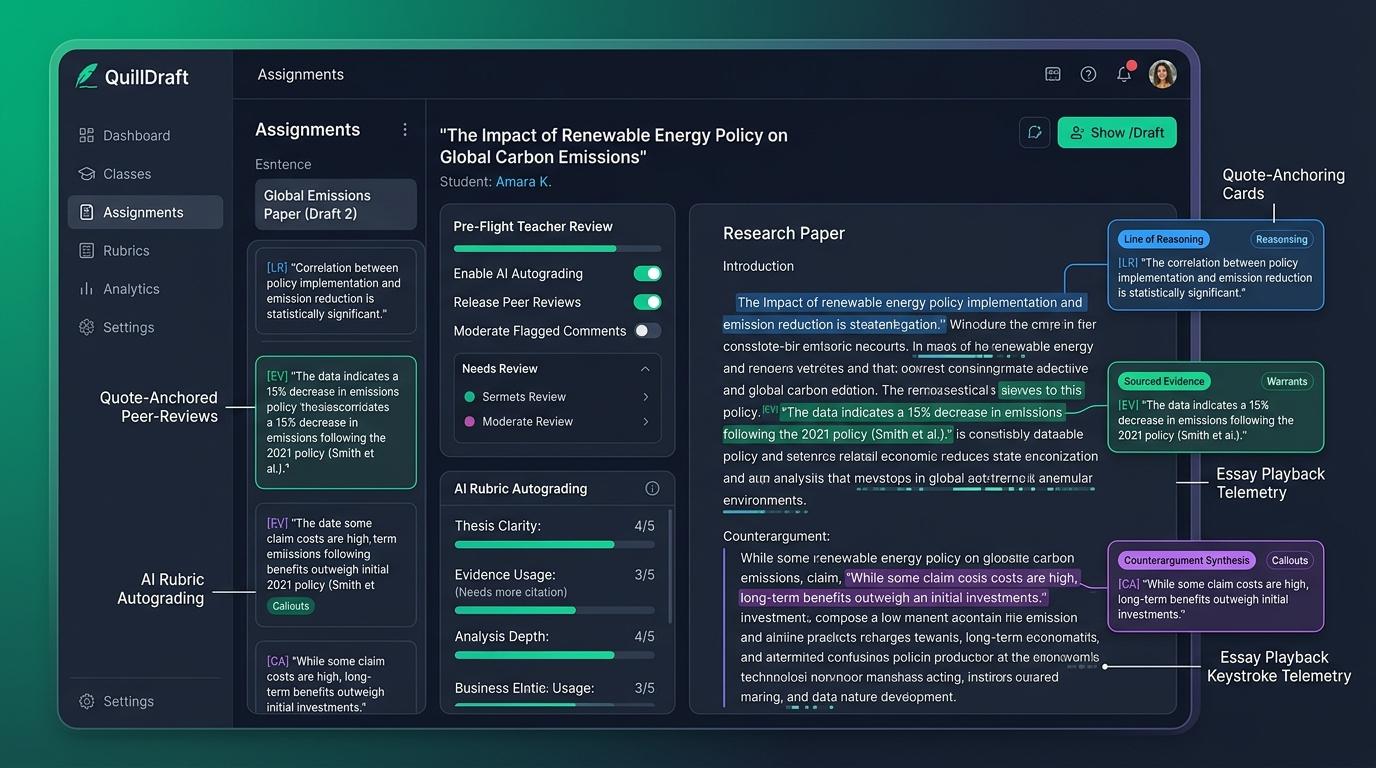The image size is (1376, 768).
Task: Click the Show /Draft button
Action: (1117, 132)
